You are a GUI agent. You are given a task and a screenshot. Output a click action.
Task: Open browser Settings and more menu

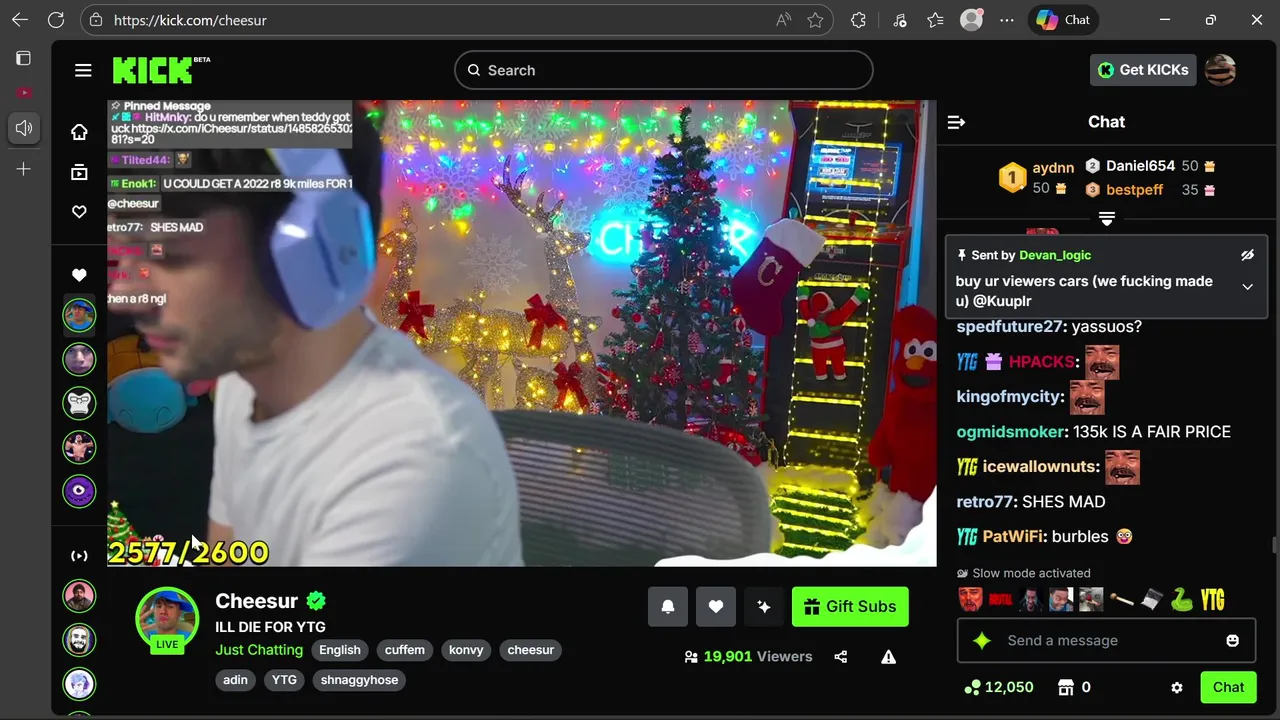pos(1007,20)
